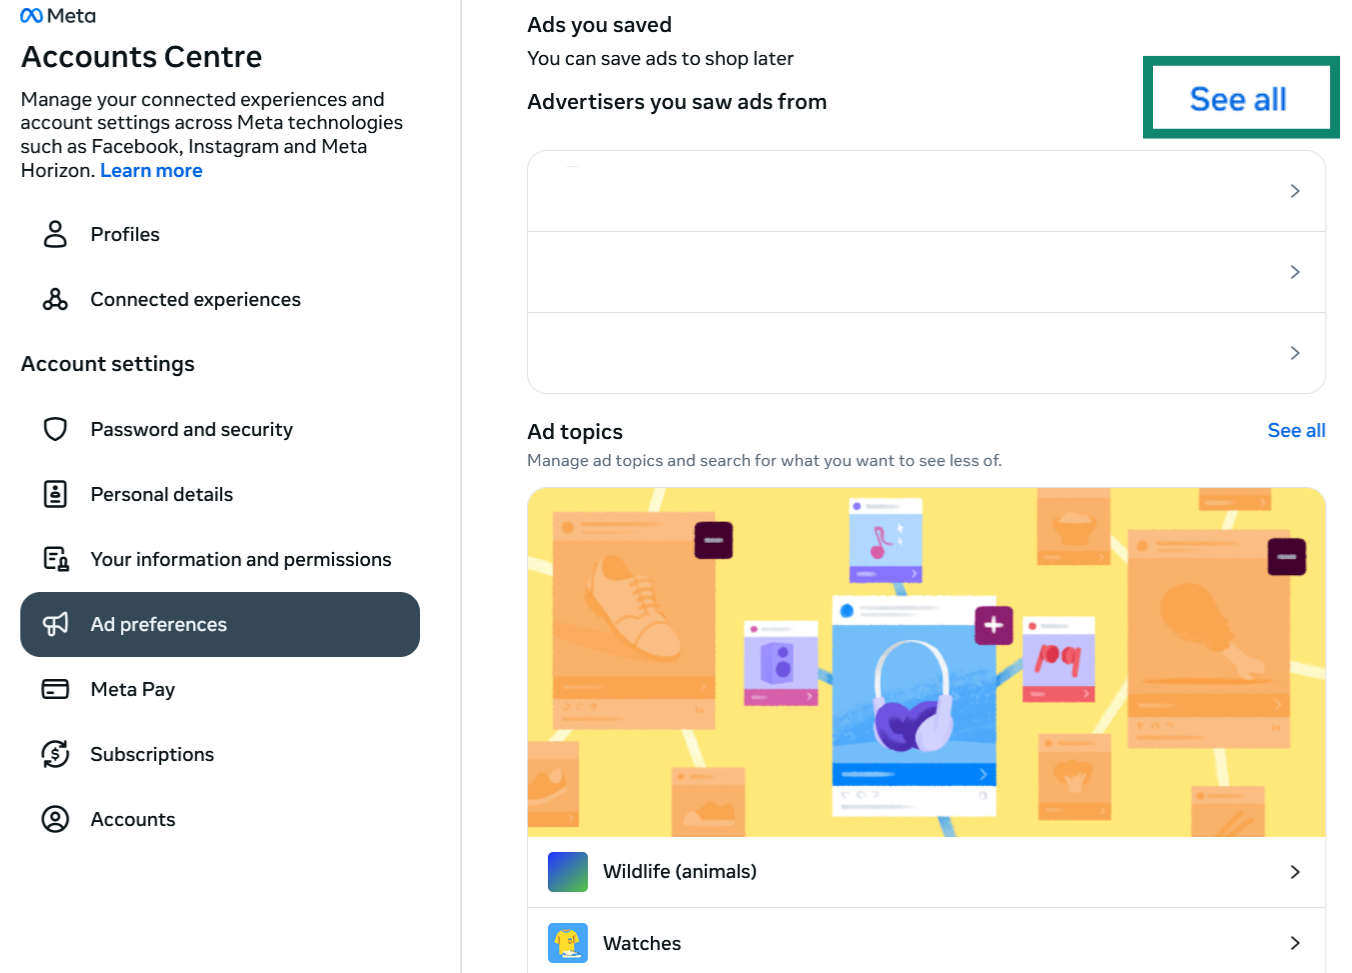Image resolution: width=1352 pixels, height=973 pixels.
Task: Click the Password and security shield icon
Action: coord(55,429)
